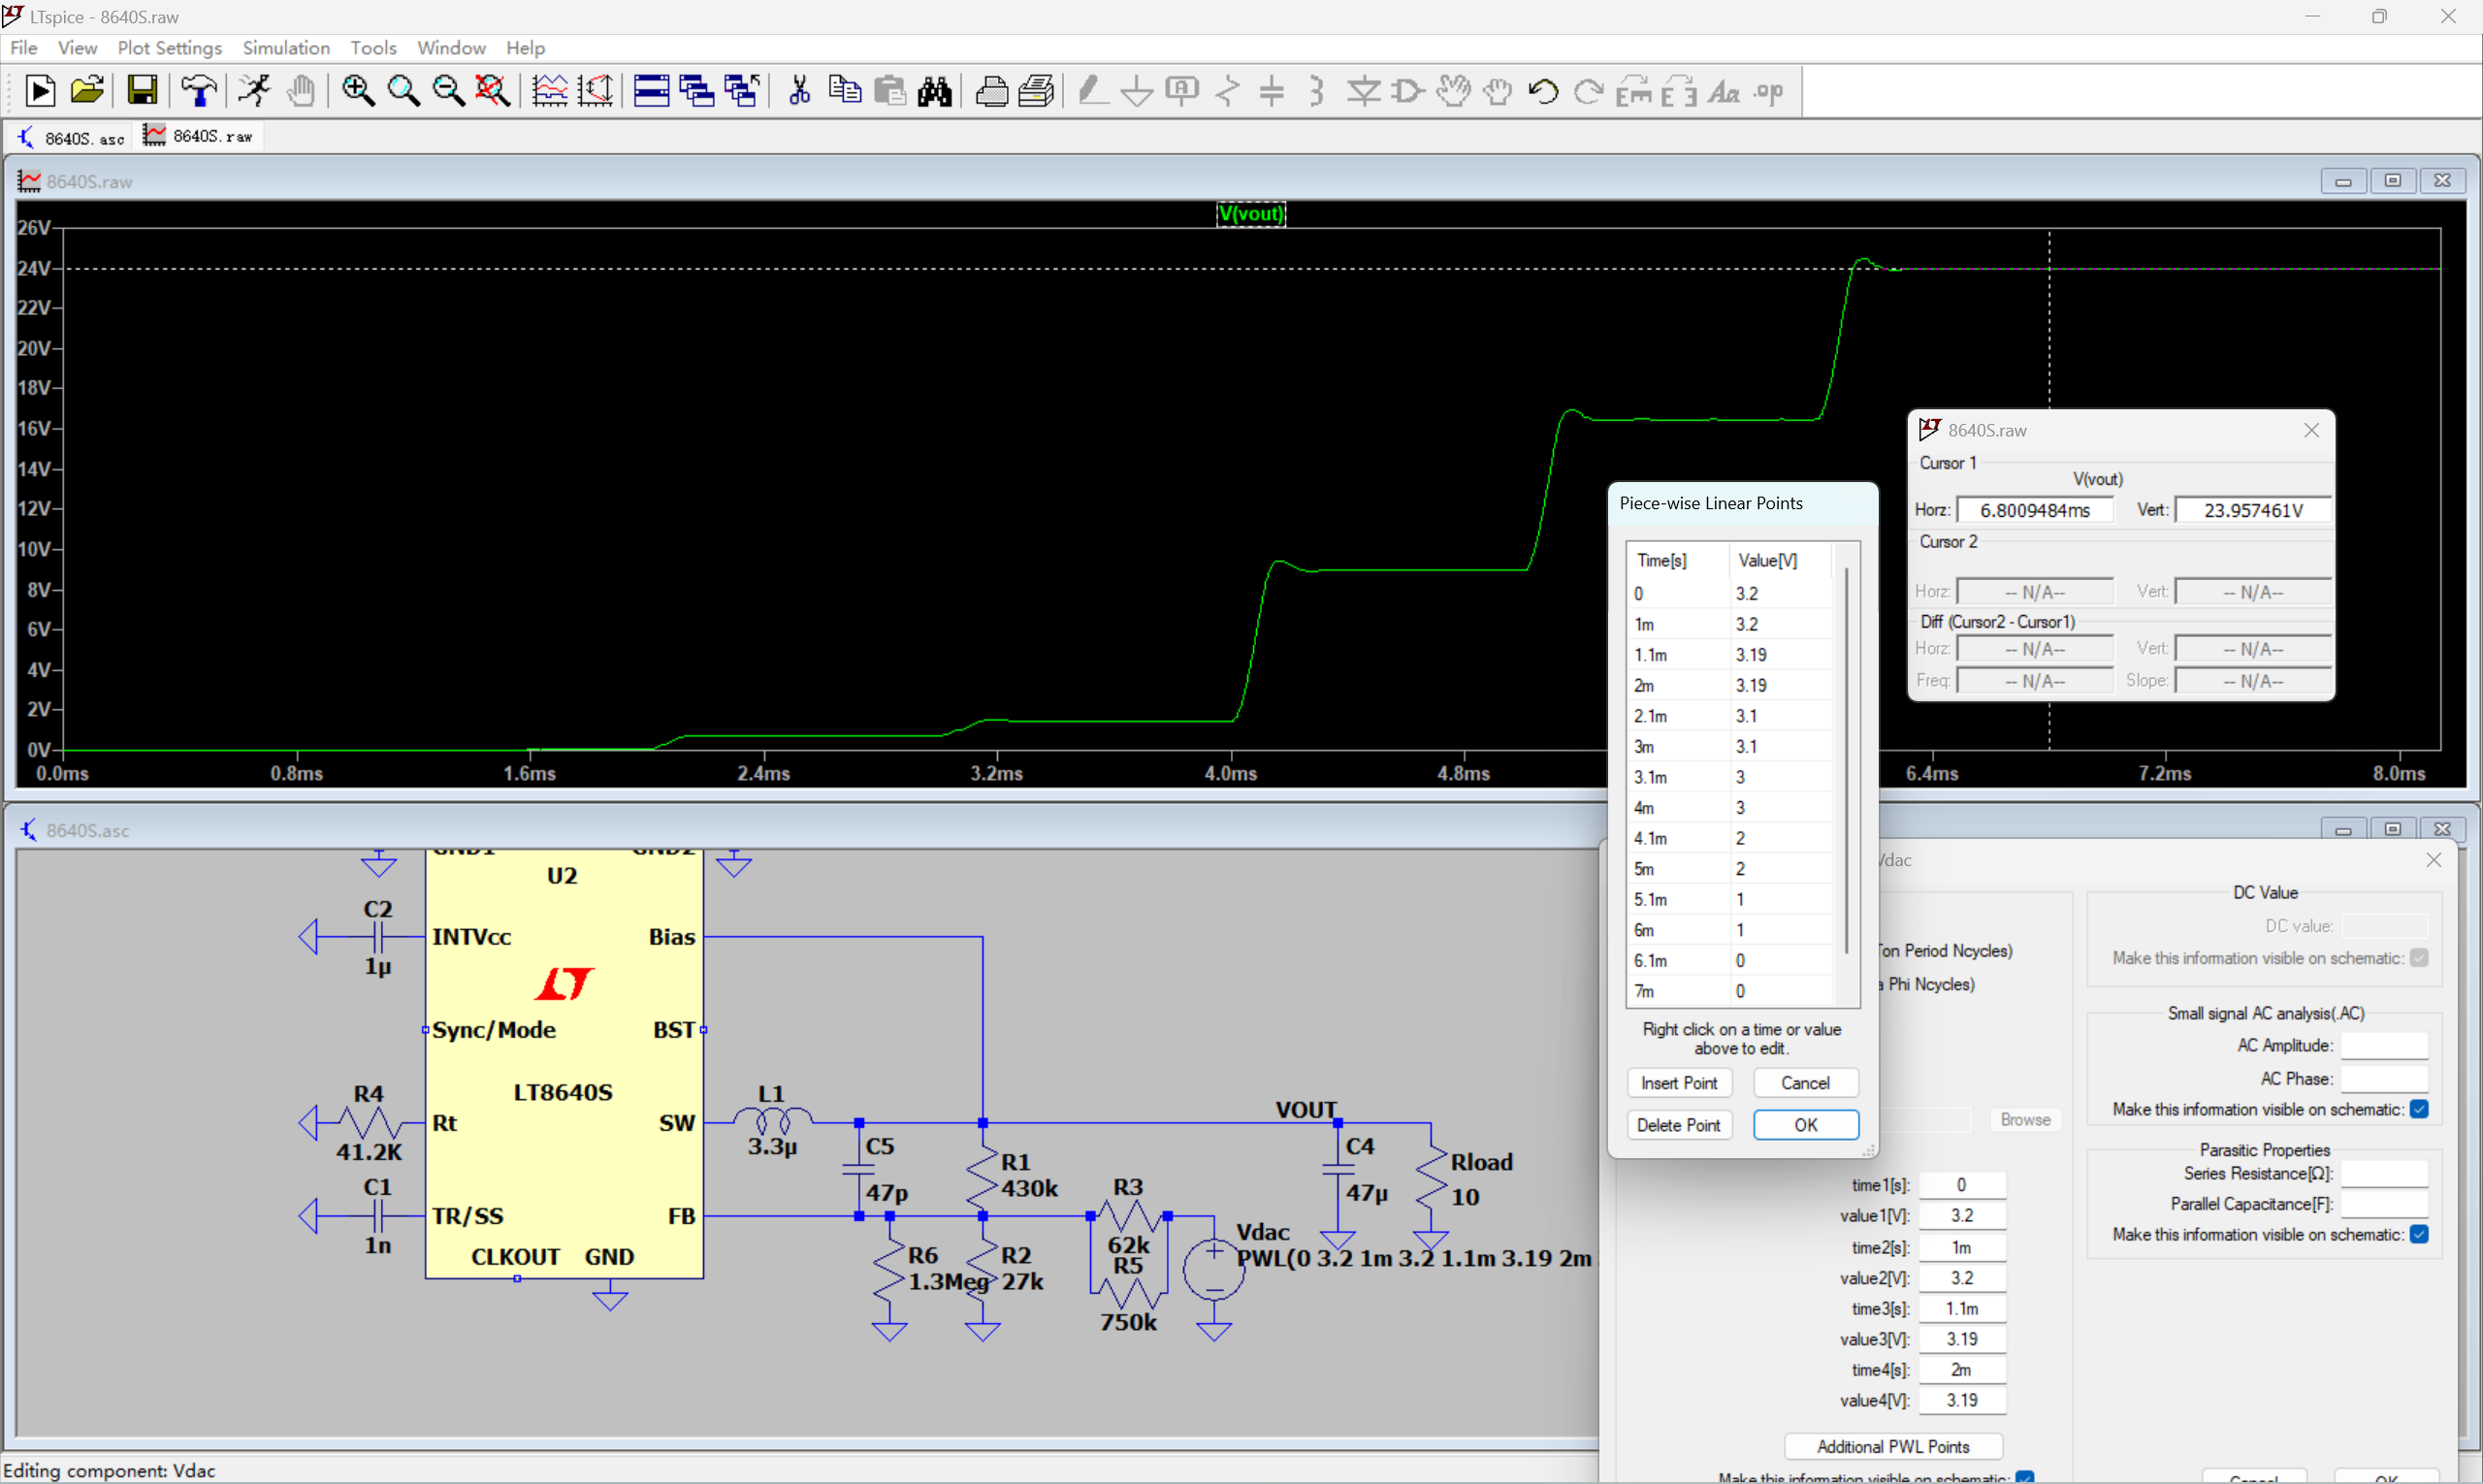Open the View menu
Image resolution: width=2483 pixels, height=1484 pixels.
point(77,47)
